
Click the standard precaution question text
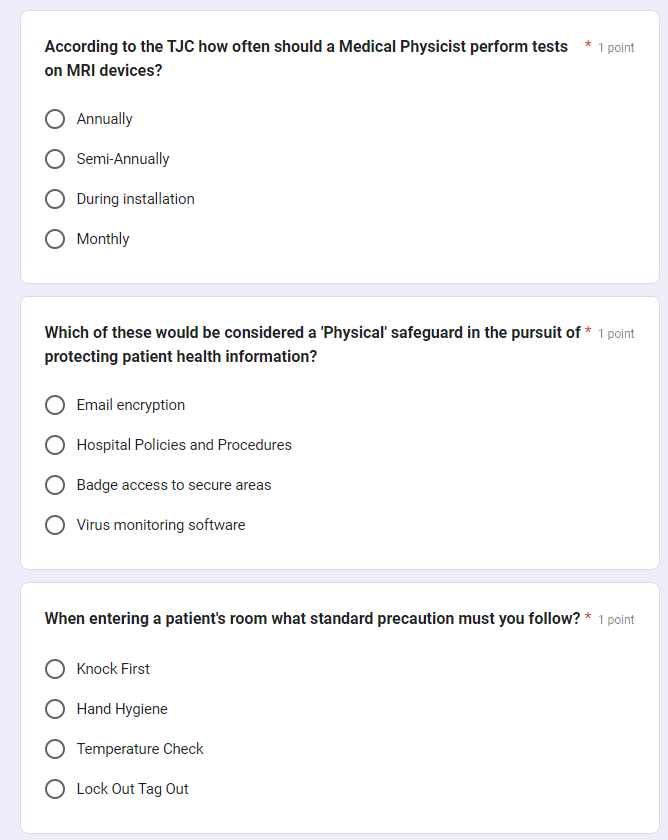(x=312, y=619)
